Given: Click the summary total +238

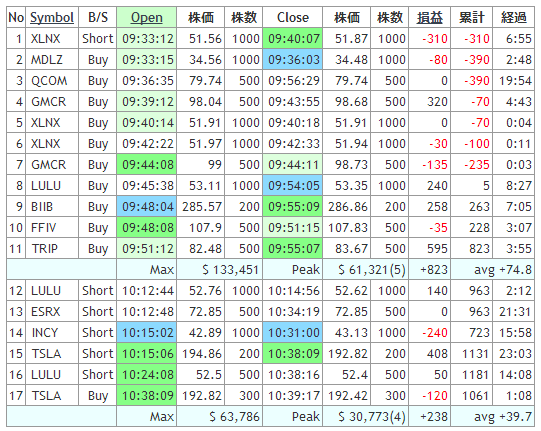Looking at the screenshot, I should [x=430, y=417].
